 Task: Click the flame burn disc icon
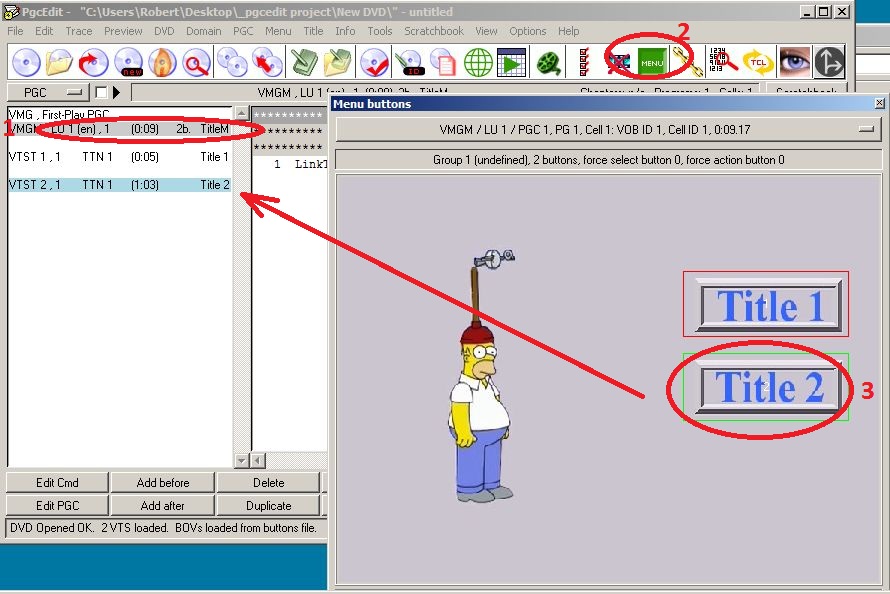pos(162,62)
